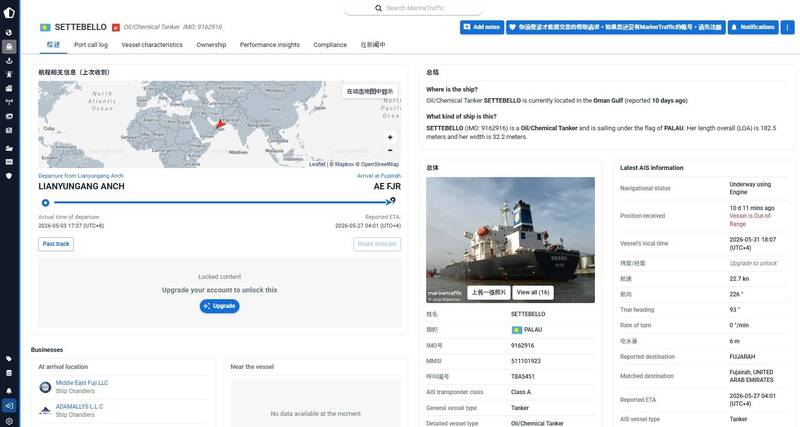
Task: Open the MarineTraffic logo home icon
Action: (x=9, y=13)
